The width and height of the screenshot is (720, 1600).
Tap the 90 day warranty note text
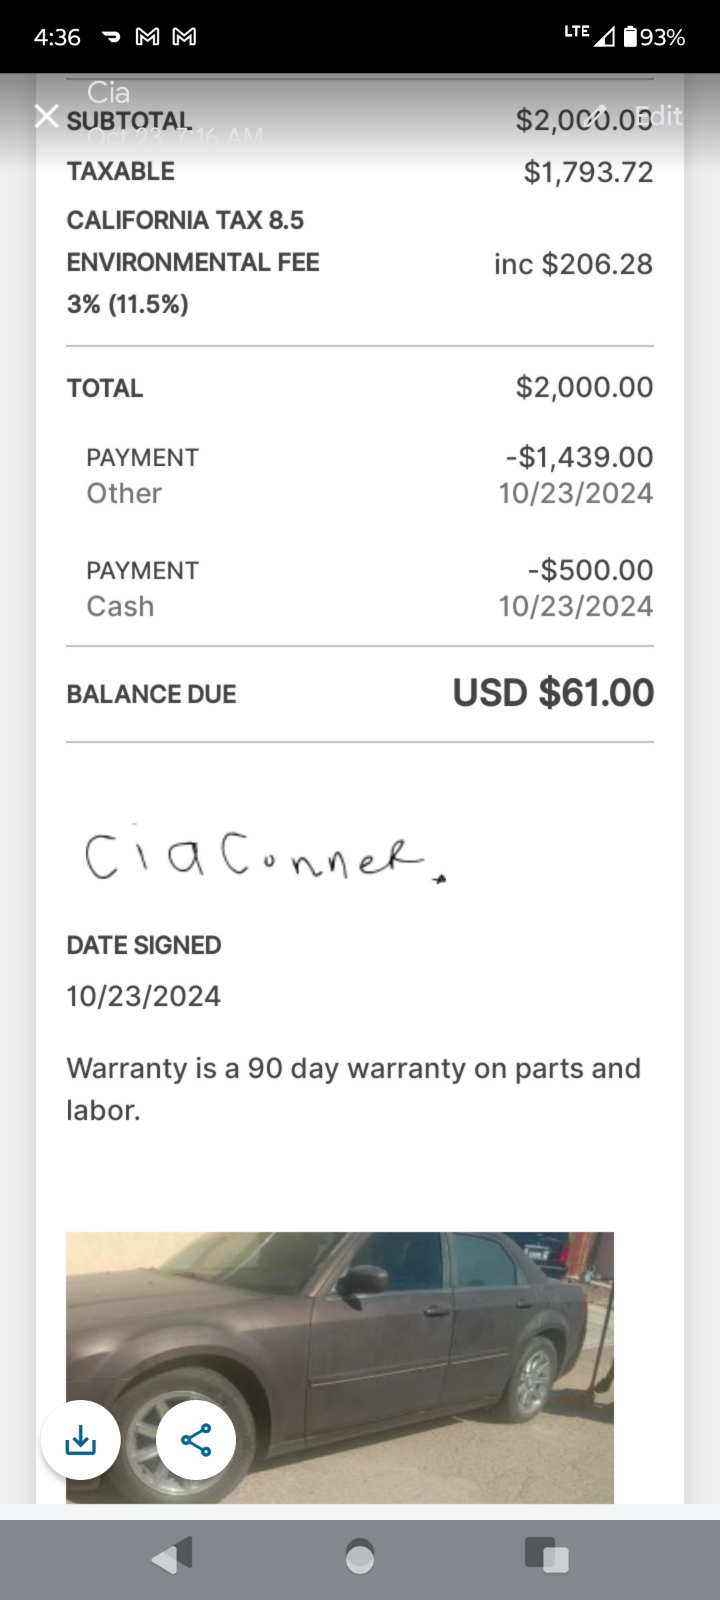[x=353, y=1088]
